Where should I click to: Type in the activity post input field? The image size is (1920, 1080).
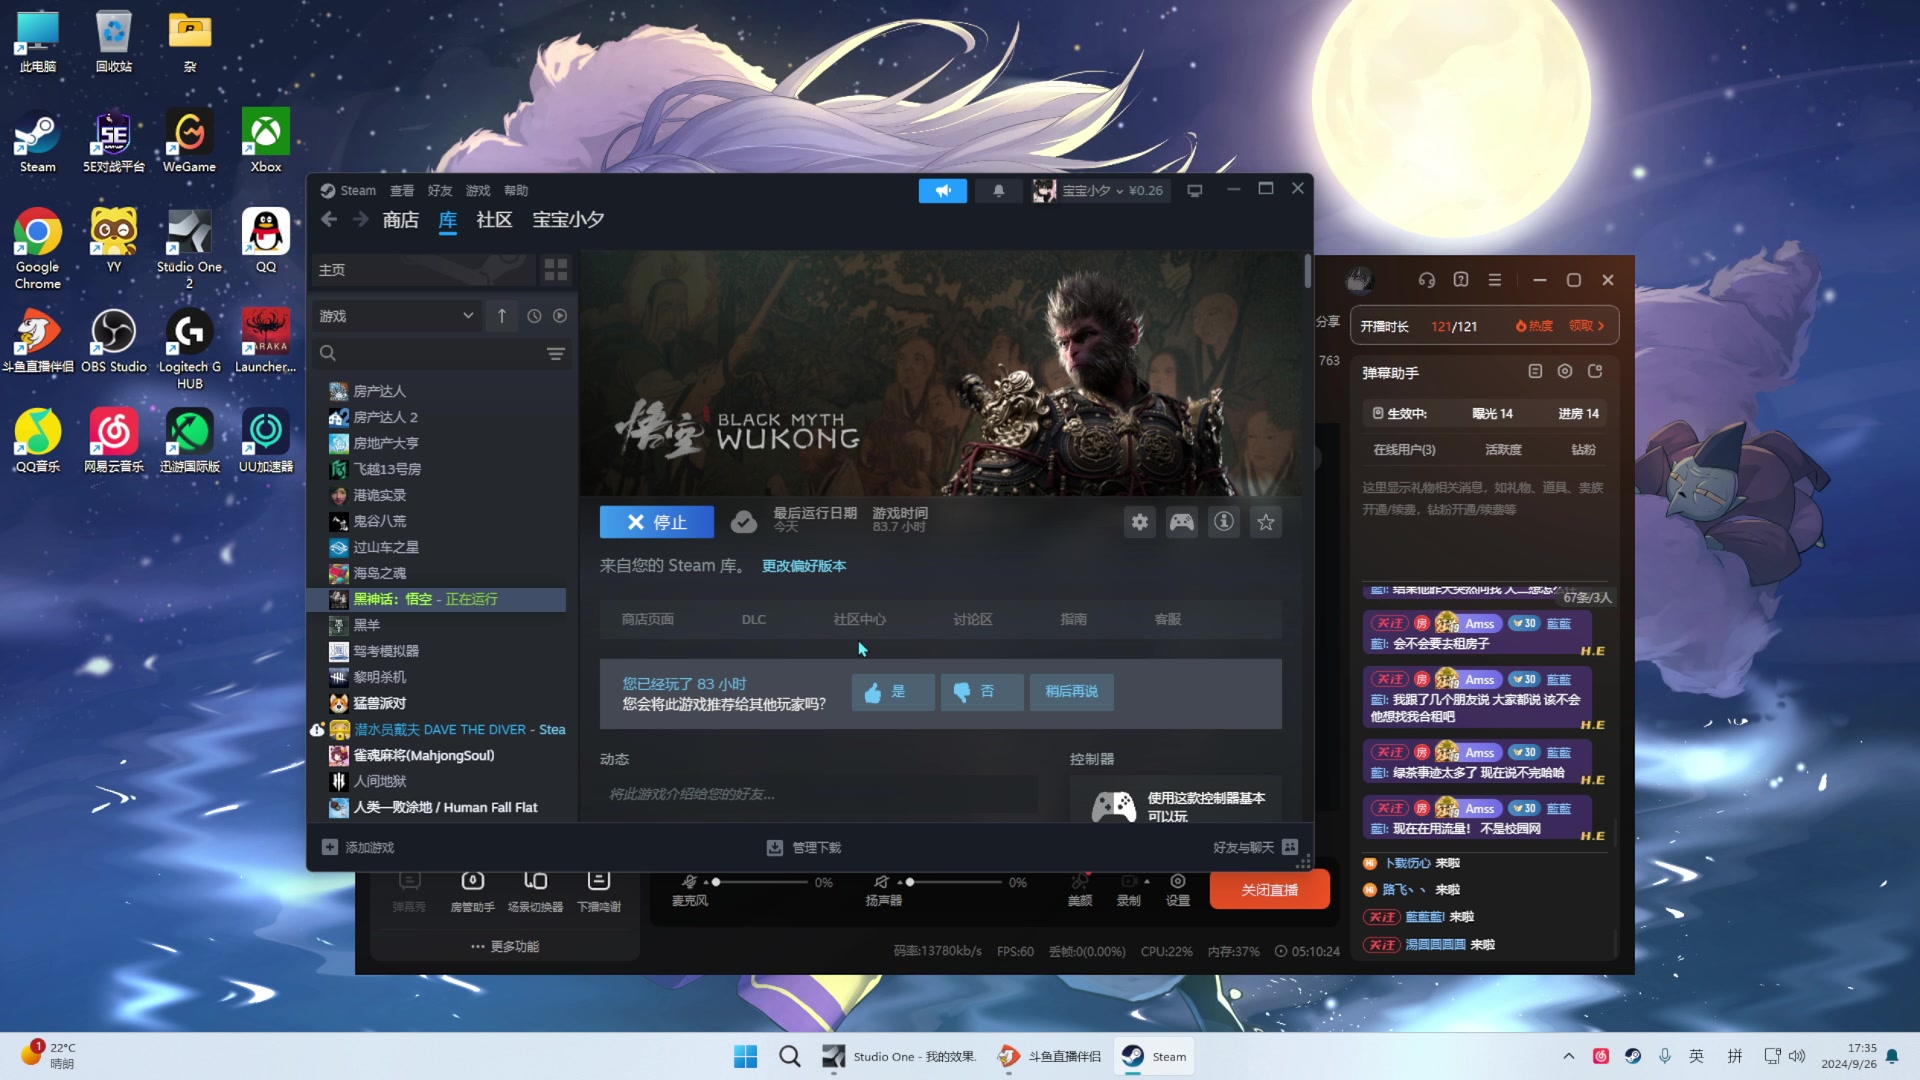(818, 794)
